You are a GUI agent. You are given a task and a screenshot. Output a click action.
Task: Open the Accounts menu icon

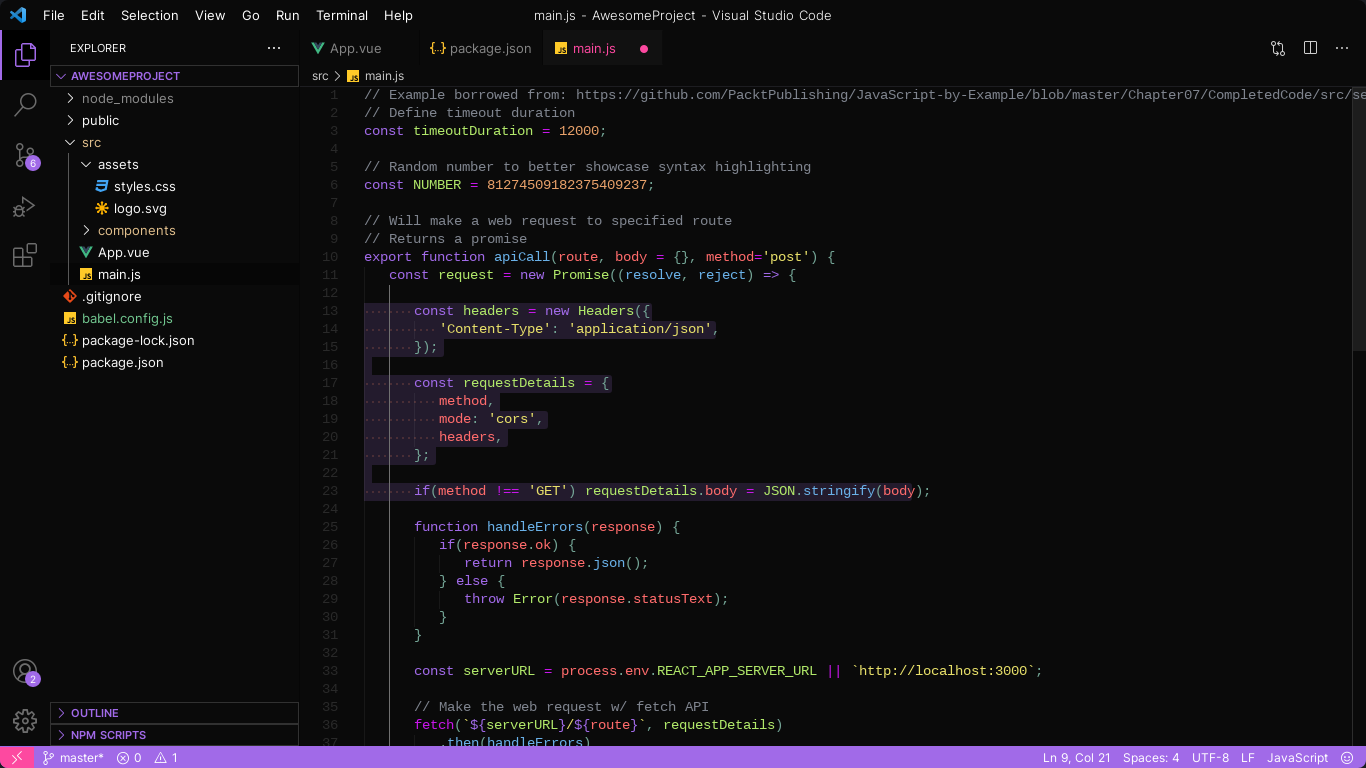point(25,671)
